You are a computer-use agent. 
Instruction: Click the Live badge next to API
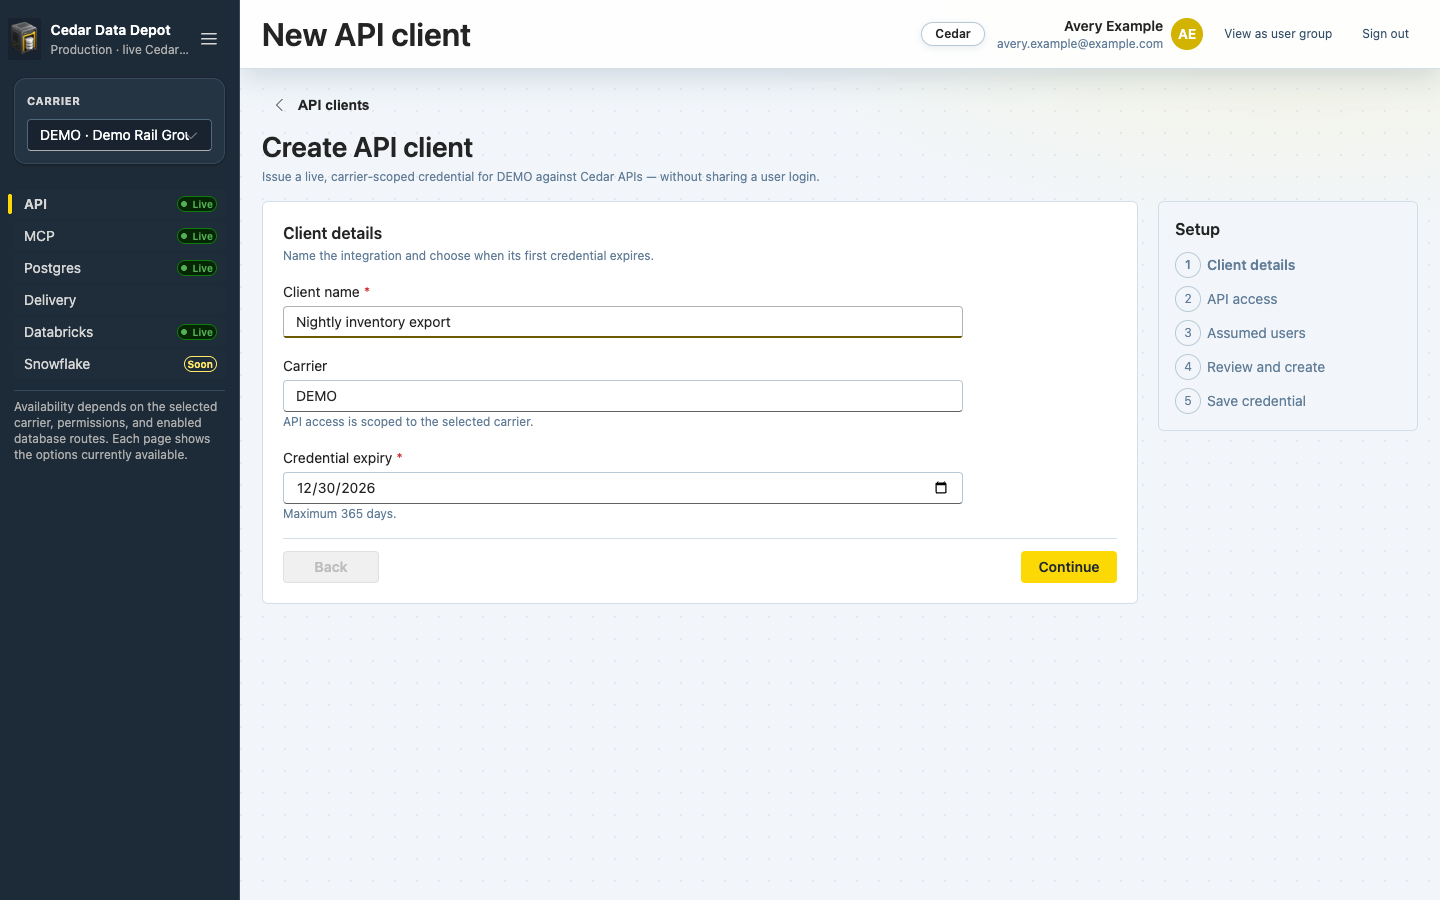point(197,204)
